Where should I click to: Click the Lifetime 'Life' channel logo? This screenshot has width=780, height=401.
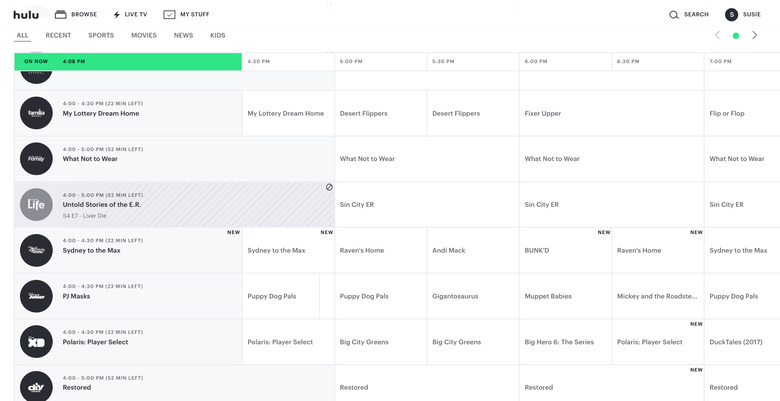36,204
